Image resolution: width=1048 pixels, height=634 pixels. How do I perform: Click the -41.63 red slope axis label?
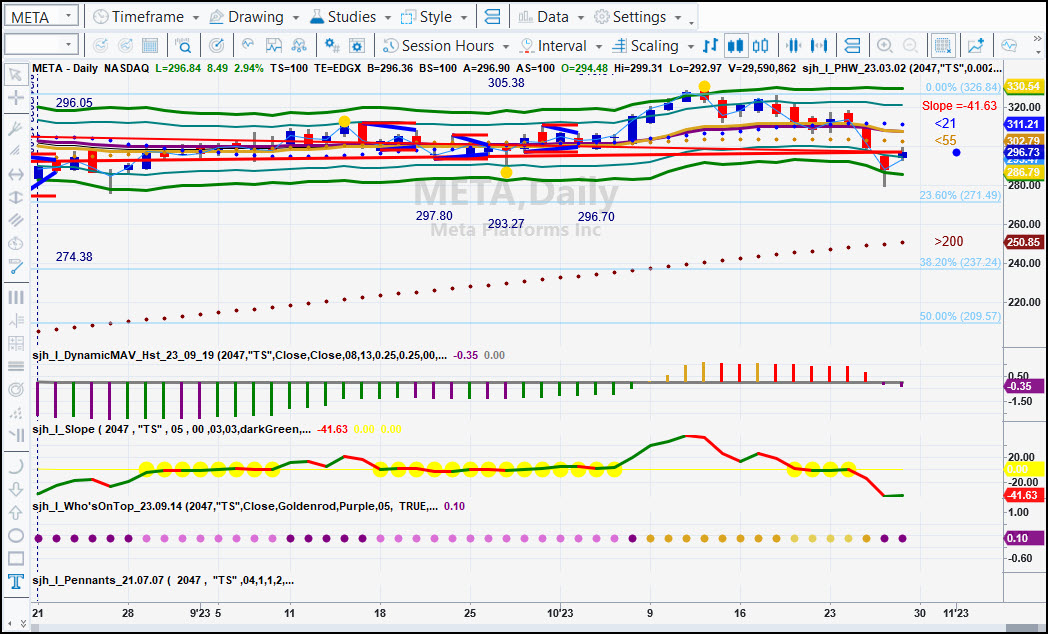[x=1023, y=495]
